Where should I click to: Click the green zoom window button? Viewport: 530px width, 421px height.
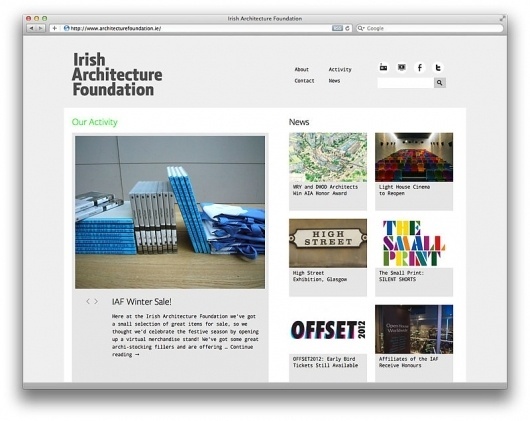click(44, 19)
